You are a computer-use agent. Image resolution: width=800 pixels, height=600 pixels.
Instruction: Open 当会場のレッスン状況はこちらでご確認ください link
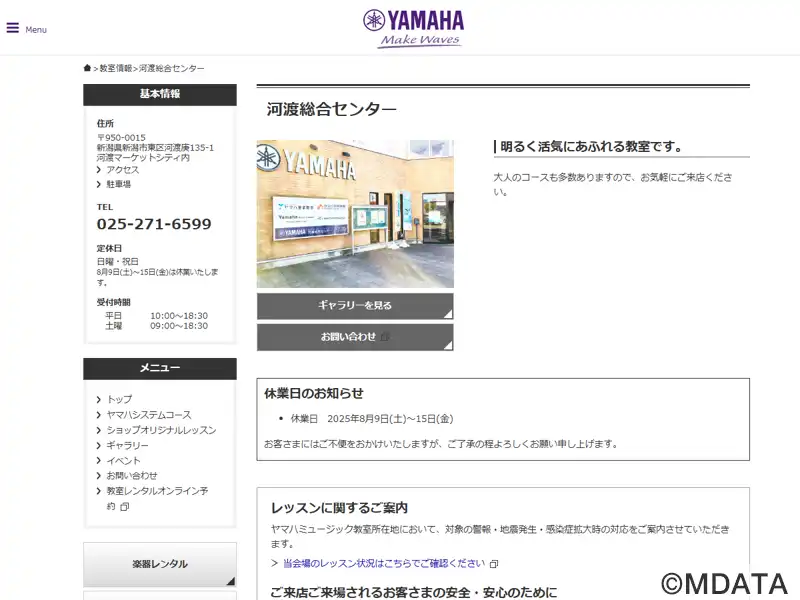pos(384,563)
